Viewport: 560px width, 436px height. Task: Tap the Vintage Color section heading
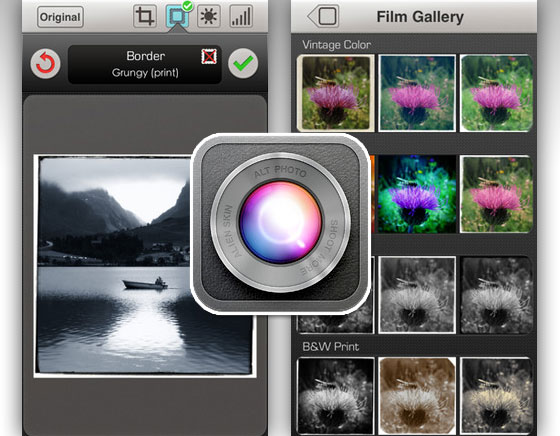336,45
